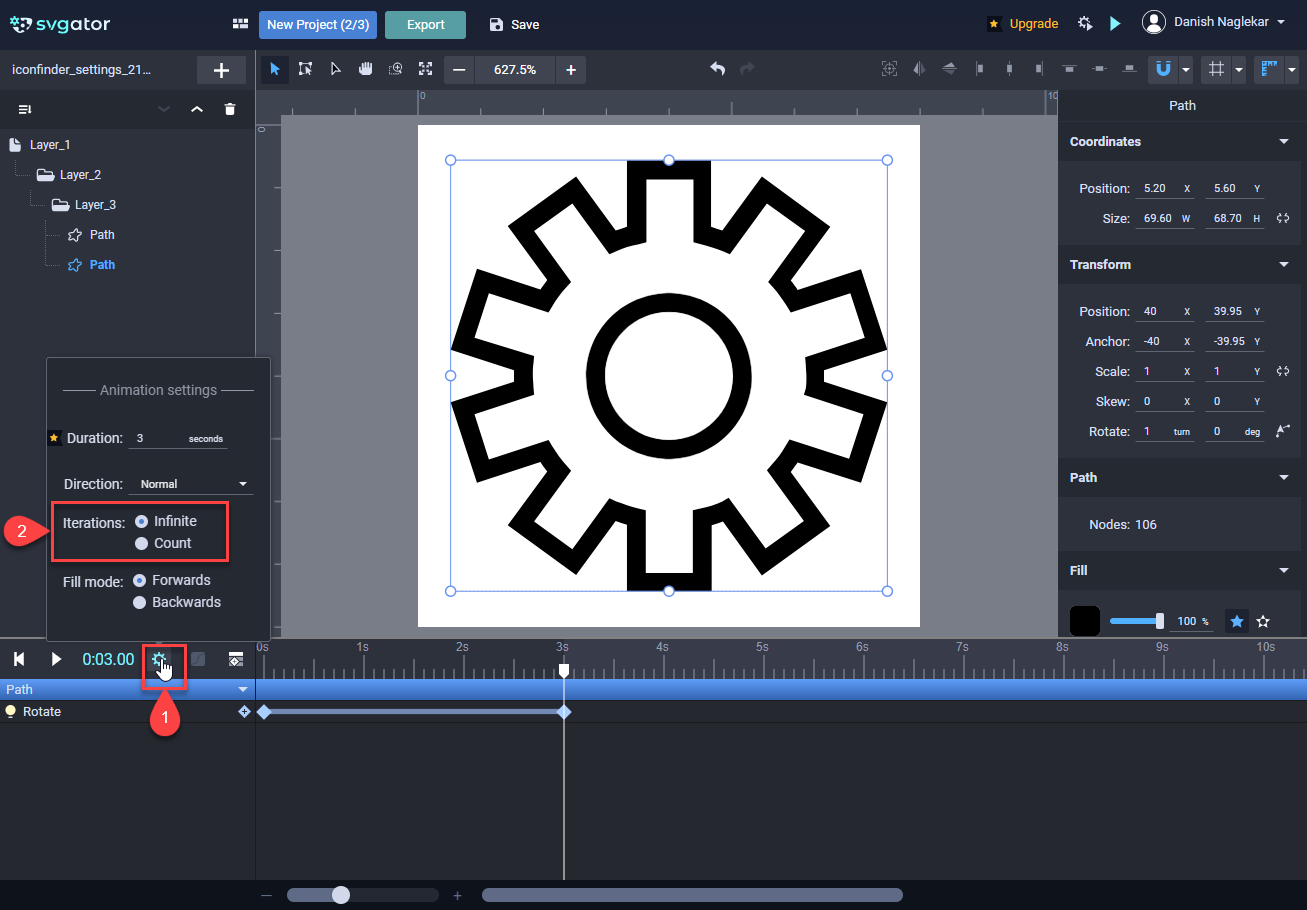
Task: Select Count iterations radio button
Action: 142,543
